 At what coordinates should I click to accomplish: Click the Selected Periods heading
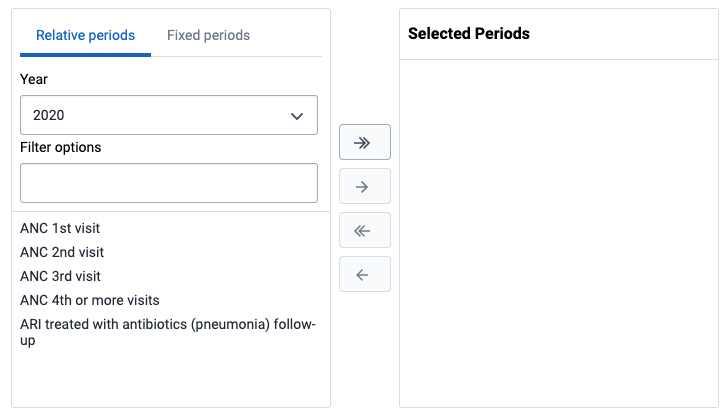coord(469,34)
